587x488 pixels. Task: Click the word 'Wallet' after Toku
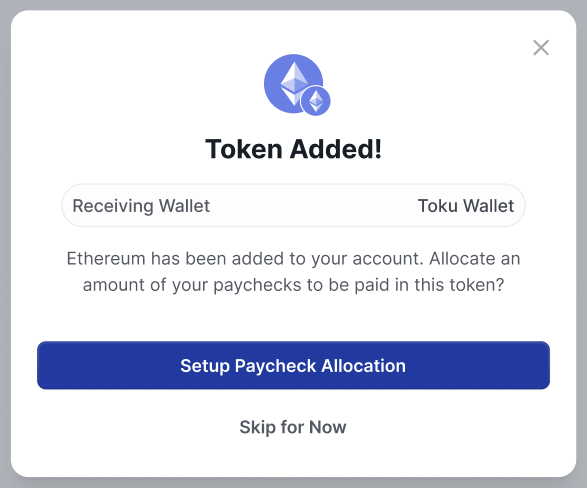[x=489, y=206]
